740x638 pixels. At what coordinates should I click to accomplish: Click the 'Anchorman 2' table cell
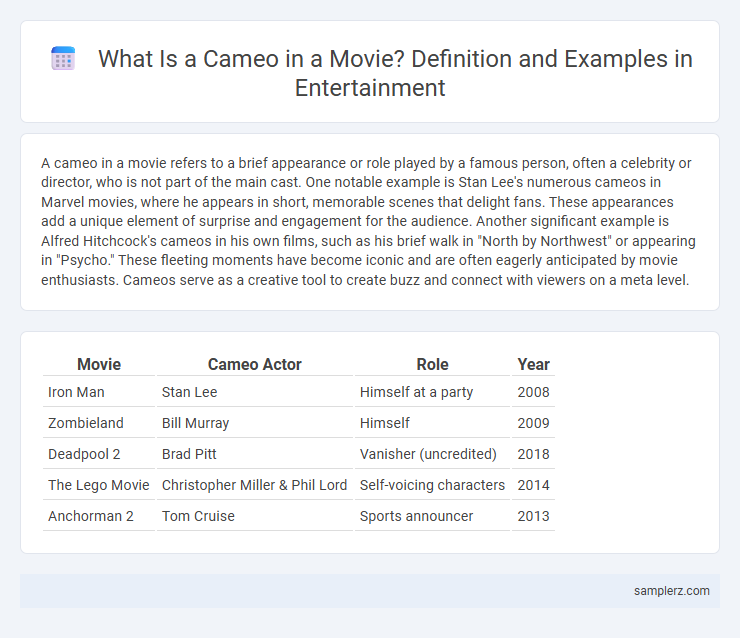[x=99, y=516]
